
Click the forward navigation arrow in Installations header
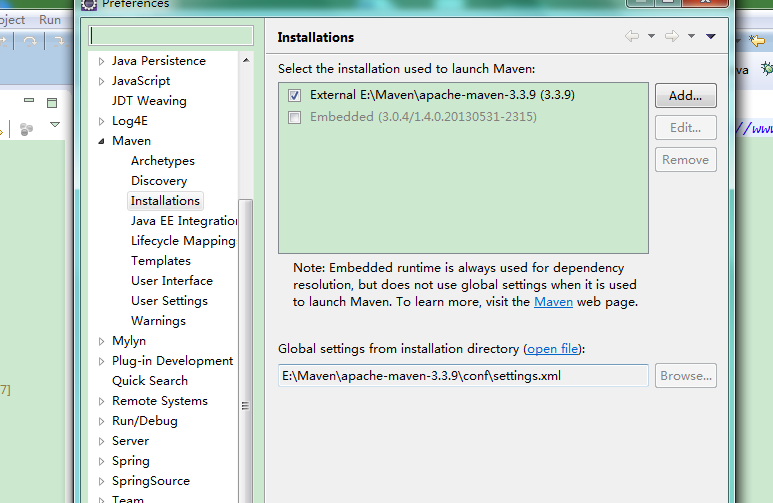671,36
